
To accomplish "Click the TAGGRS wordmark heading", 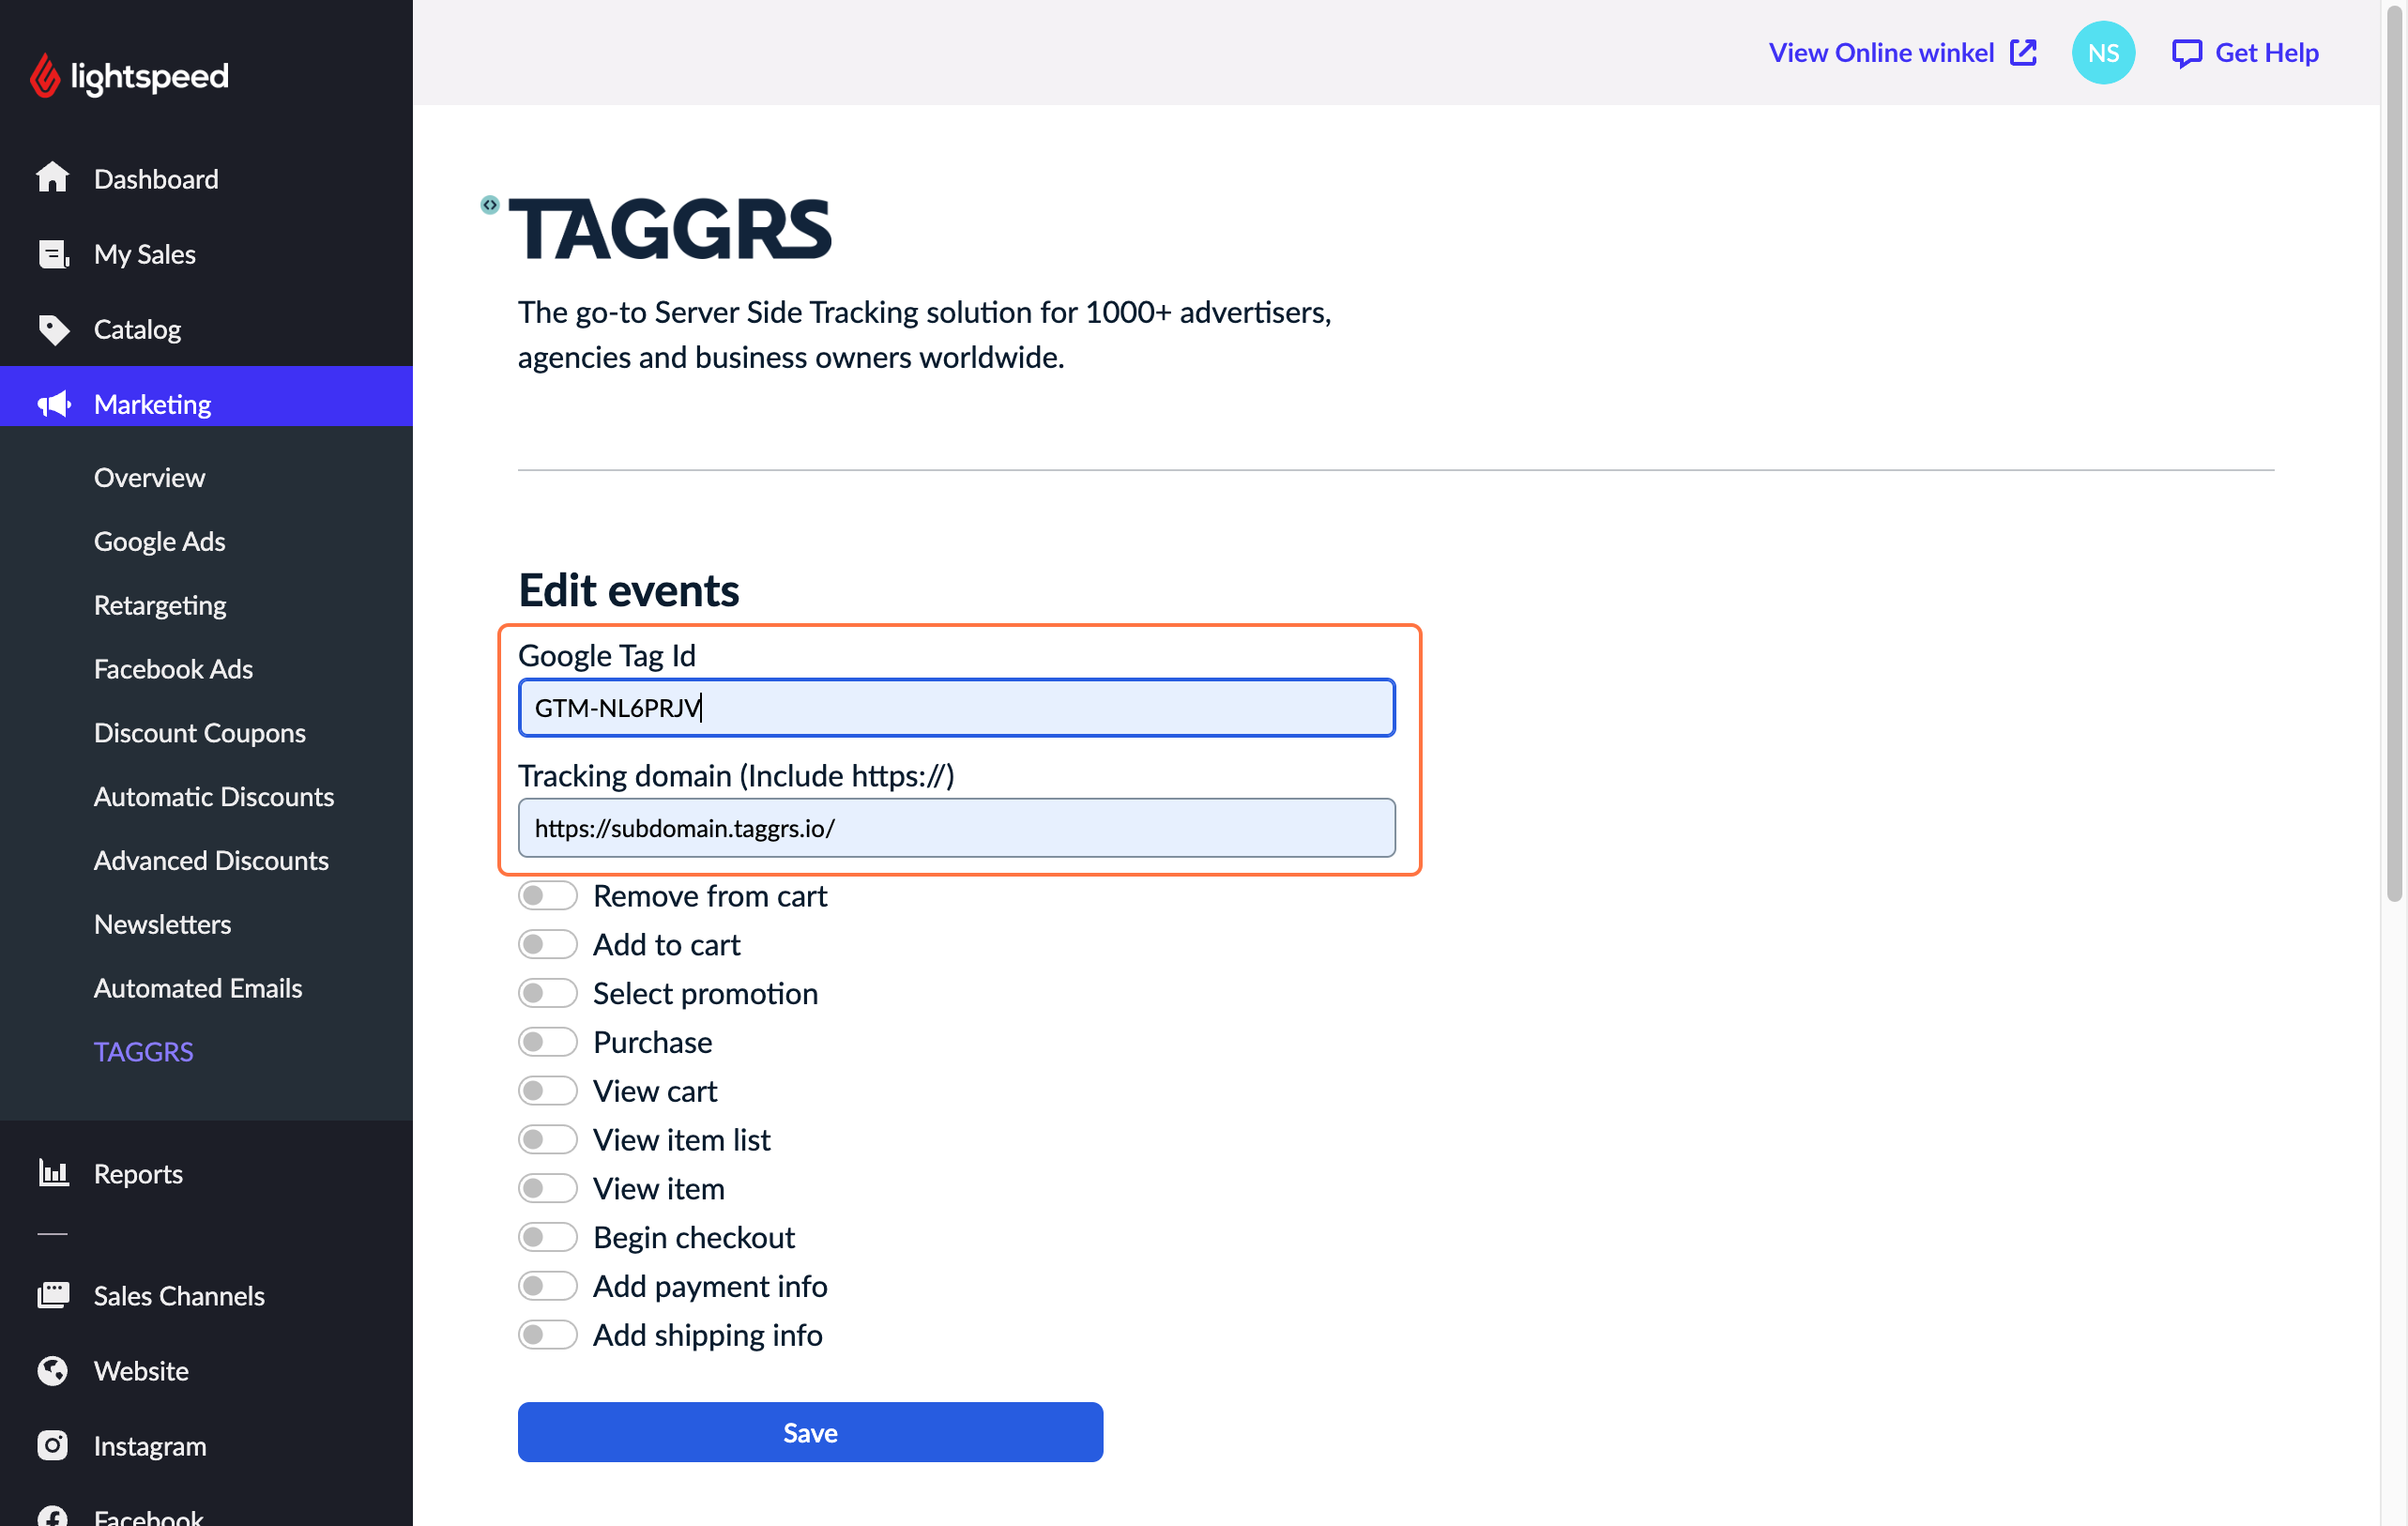I will 670,229.
